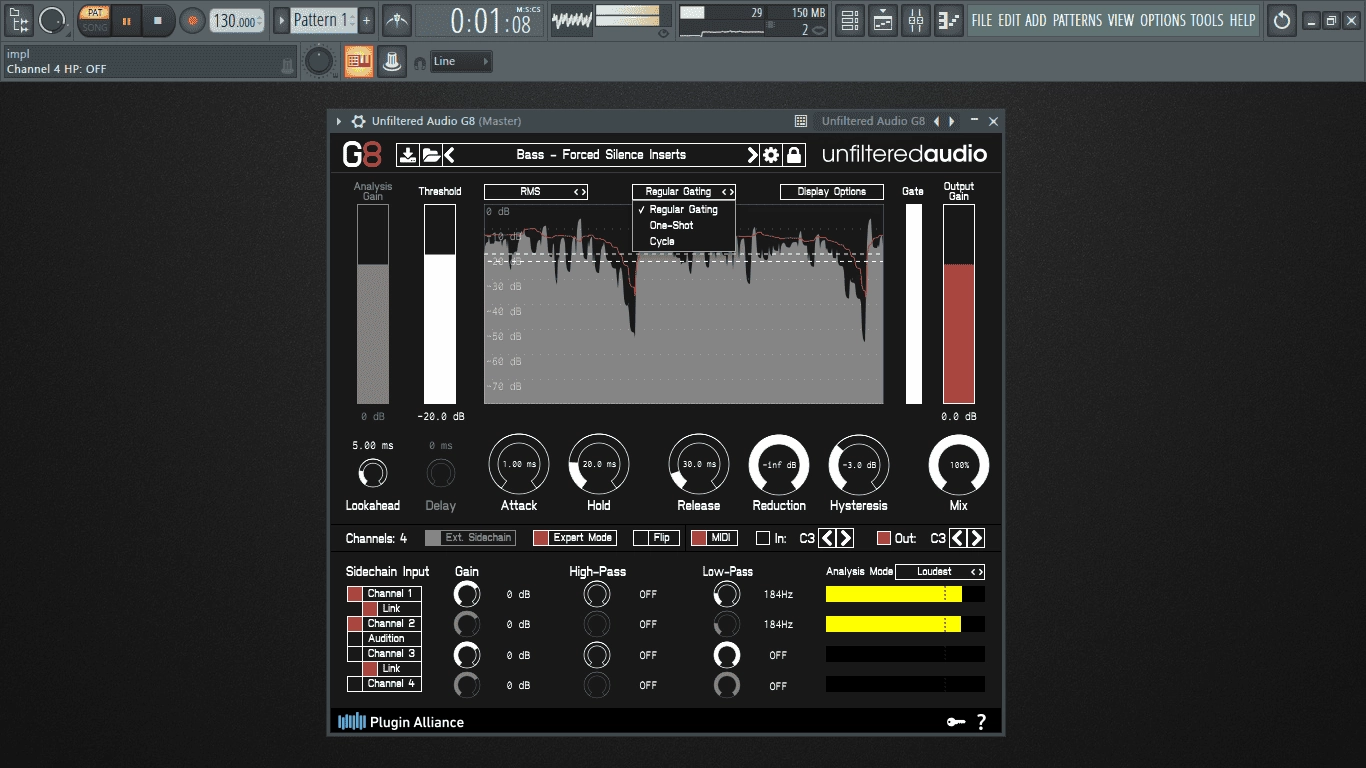The width and height of the screenshot is (1366, 768).
Task: Open the mixer faders view icon
Action: (x=916, y=20)
